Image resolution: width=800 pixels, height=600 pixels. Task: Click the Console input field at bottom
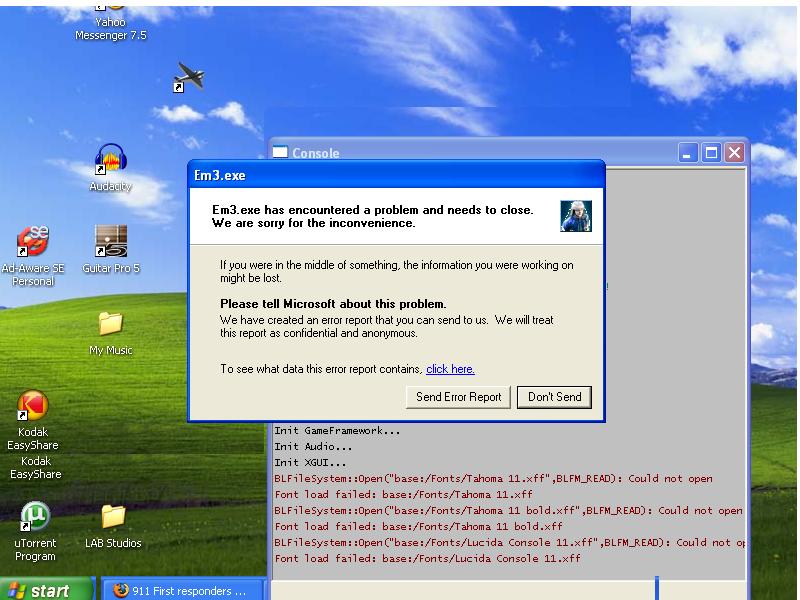(x=508, y=590)
